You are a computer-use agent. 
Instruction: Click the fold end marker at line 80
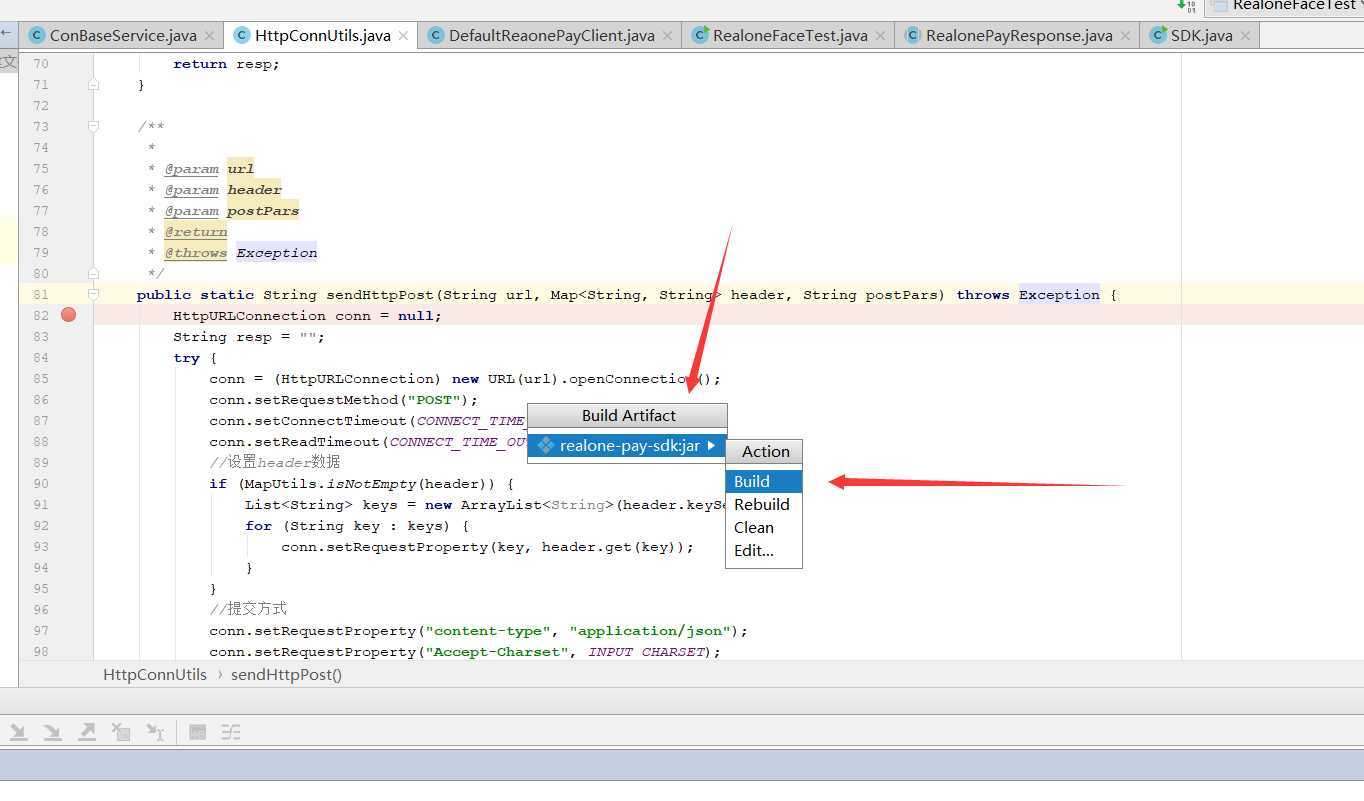coord(93,273)
